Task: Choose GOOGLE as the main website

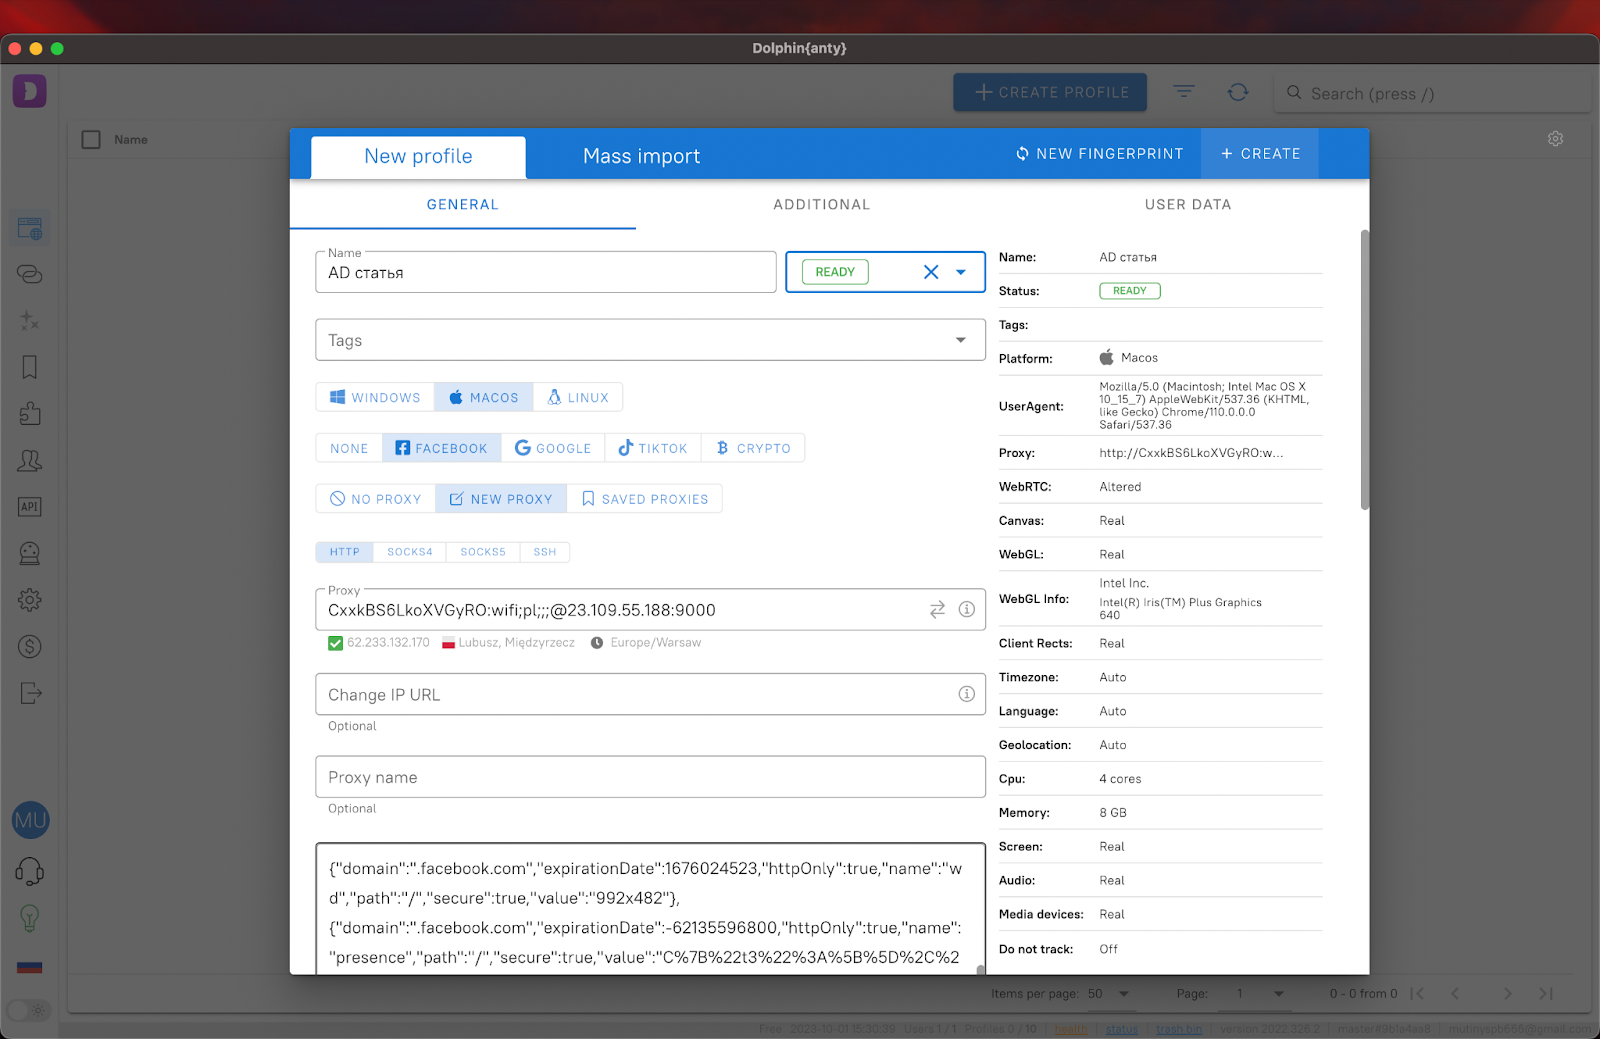Action: (553, 448)
